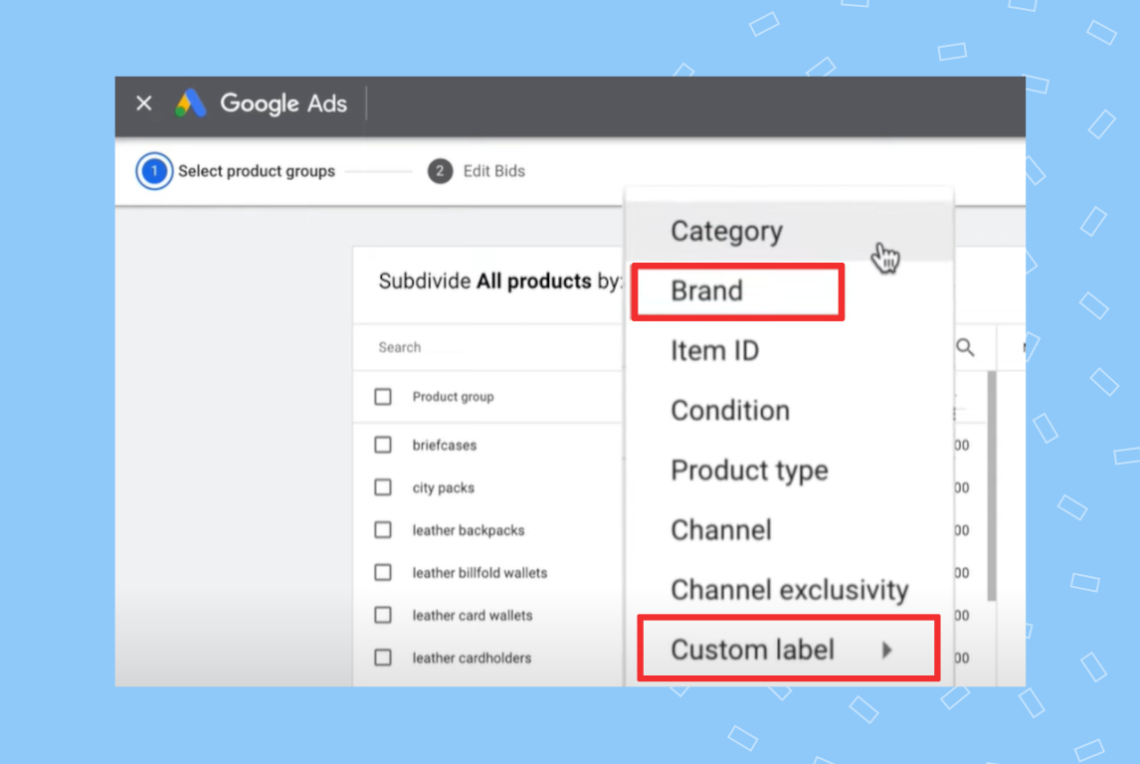Click the leather card wallets label
Image resolution: width=1140 pixels, height=764 pixels.
473,616
